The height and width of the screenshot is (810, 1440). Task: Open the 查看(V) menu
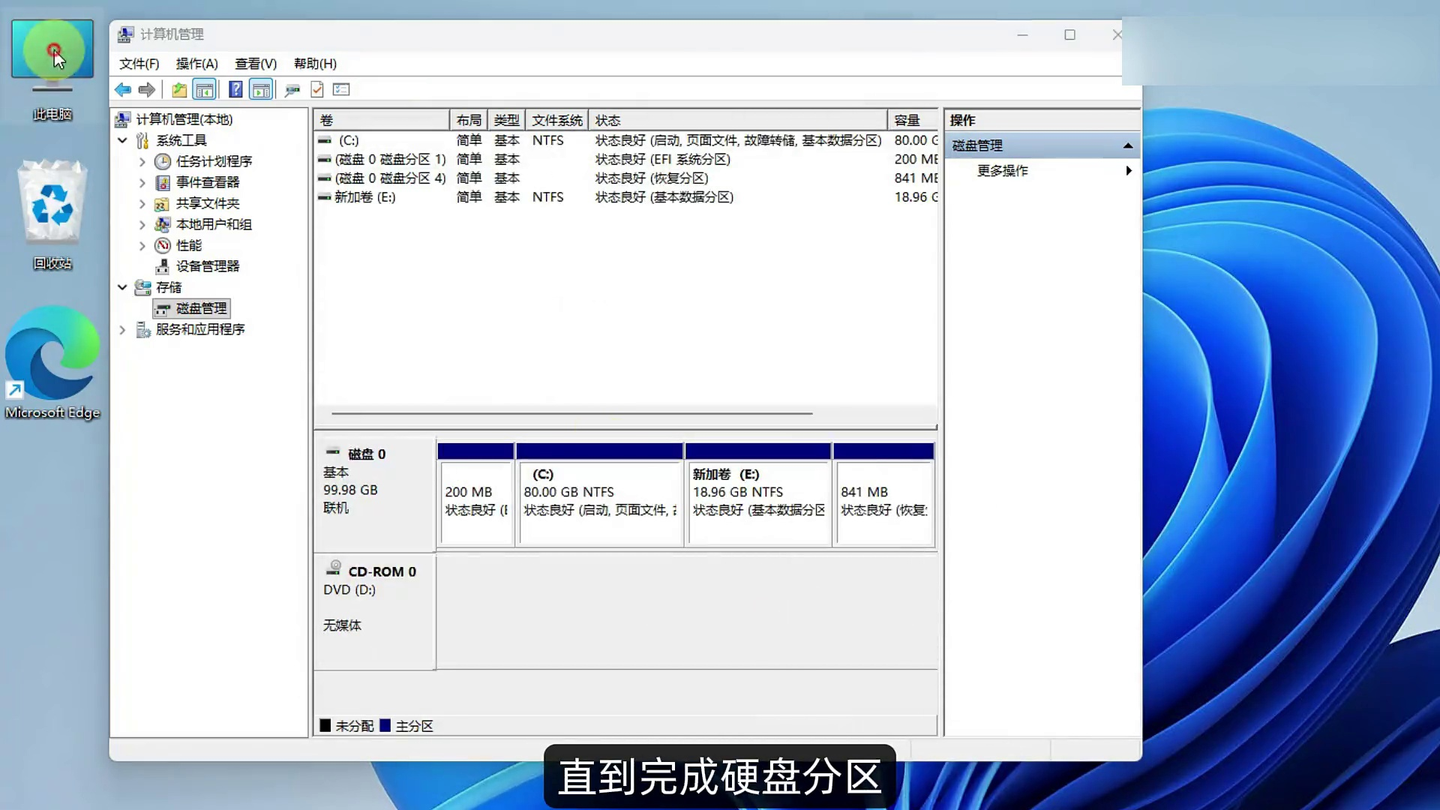256,63
